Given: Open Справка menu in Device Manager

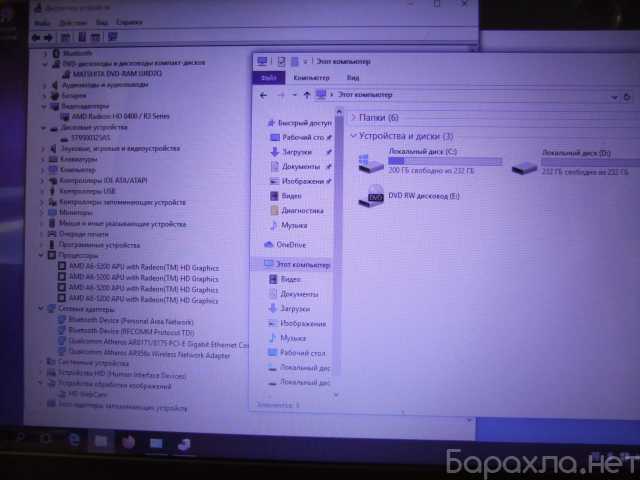Looking at the screenshot, I should pyautogui.click(x=129, y=22).
